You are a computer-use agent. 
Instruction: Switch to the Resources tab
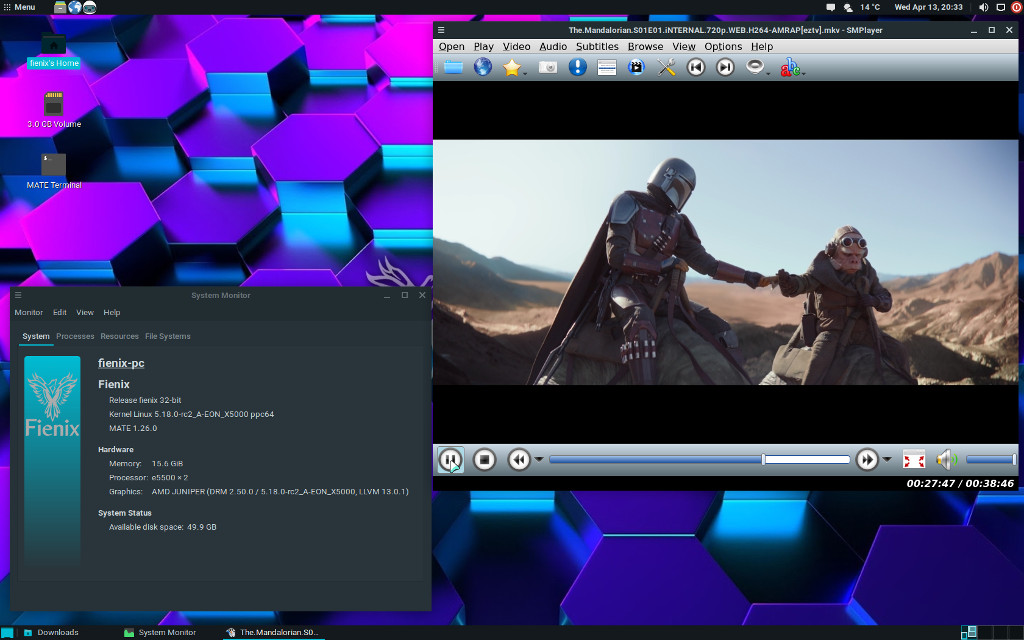click(120, 336)
